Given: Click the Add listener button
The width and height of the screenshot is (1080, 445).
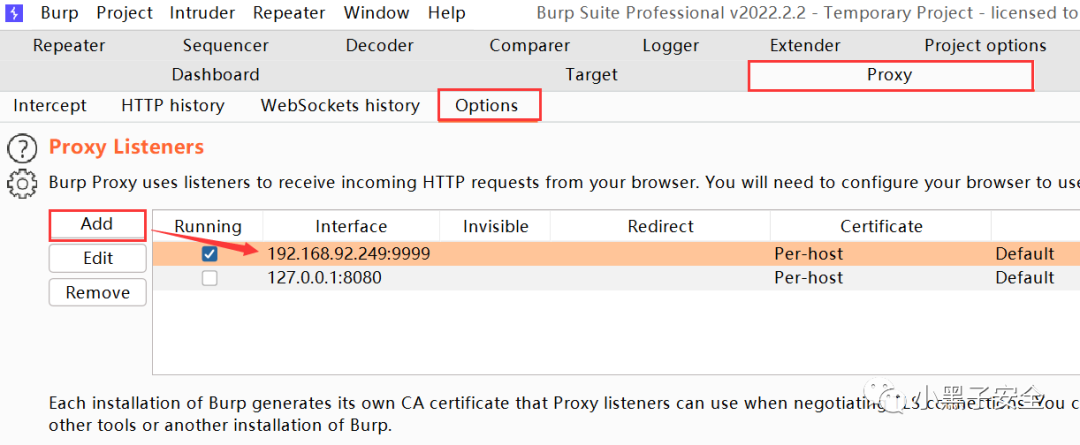Looking at the screenshot, I should pyautogui.click(x=97, y=225).
